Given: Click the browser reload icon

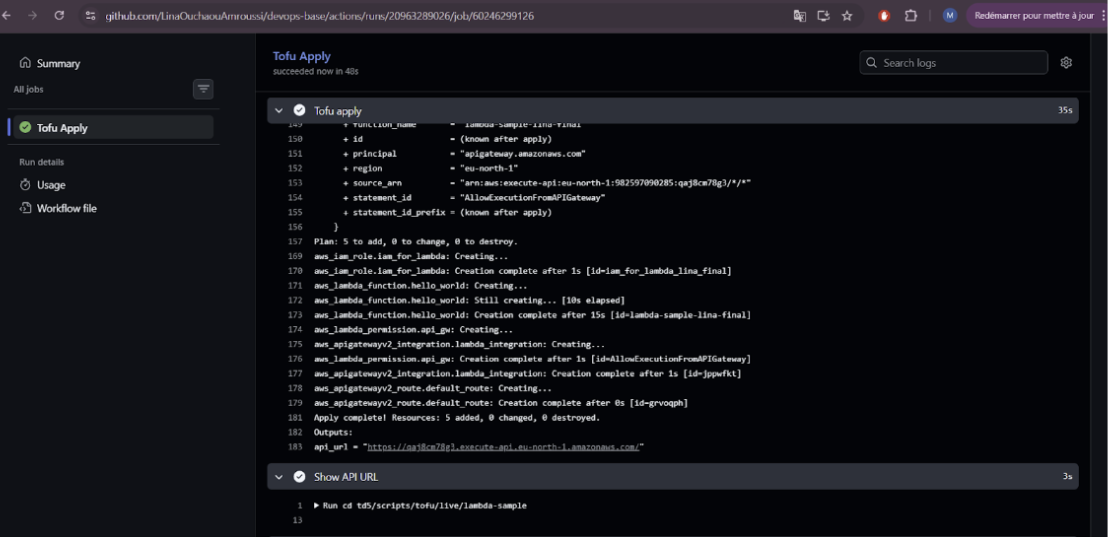Looking at the screenshot, I should coord(59,16).
